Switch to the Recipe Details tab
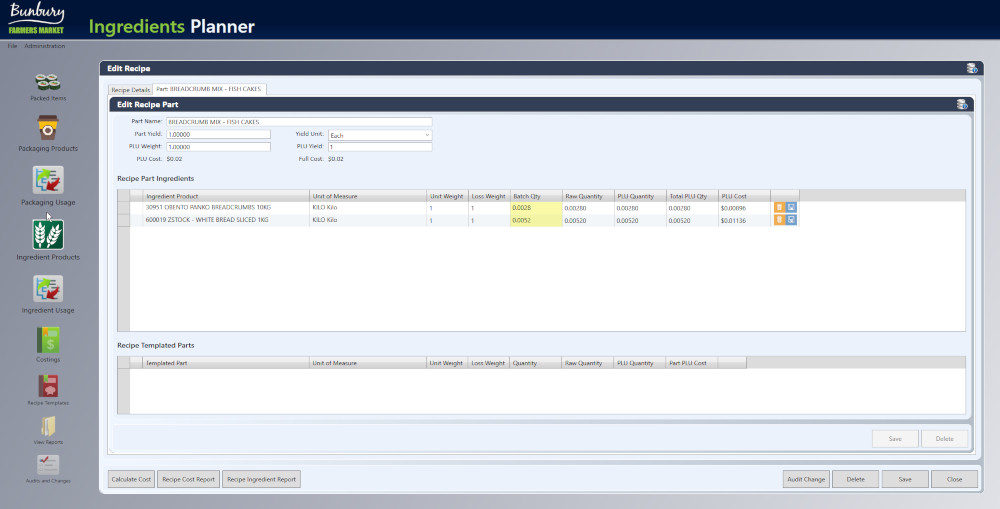Screen dimensions: 1000x509 [130, 89]
